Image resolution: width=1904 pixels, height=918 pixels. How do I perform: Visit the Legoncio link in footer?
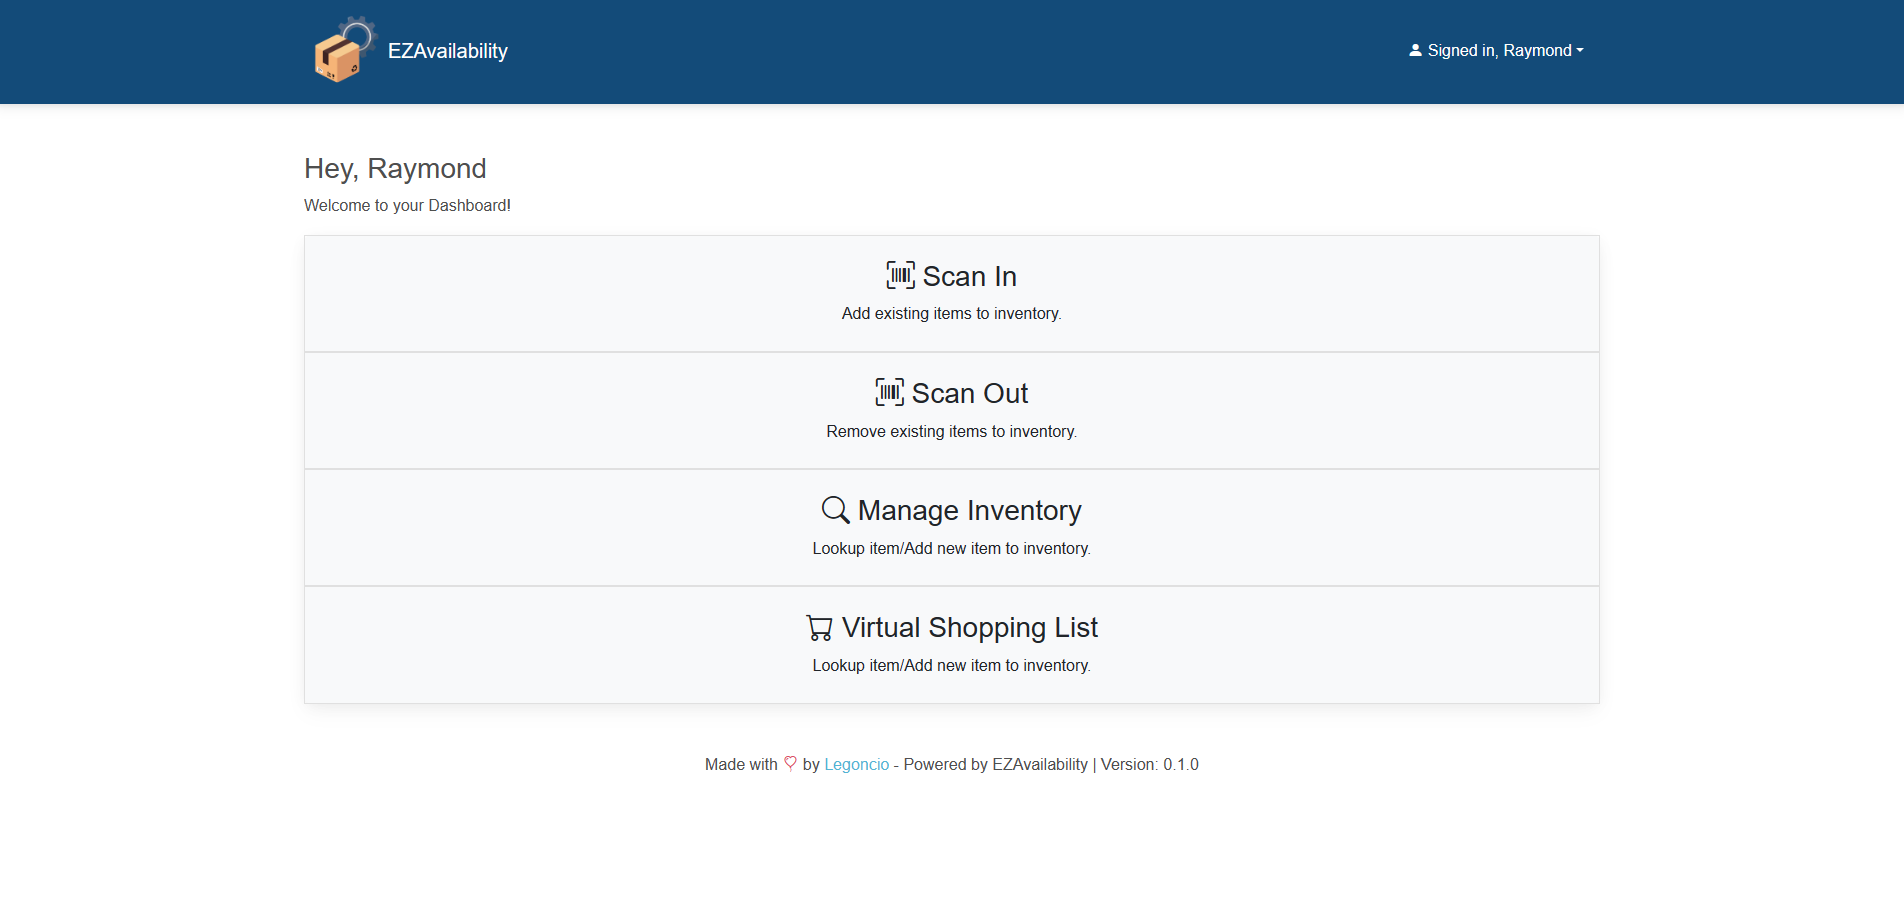point(856,763)
